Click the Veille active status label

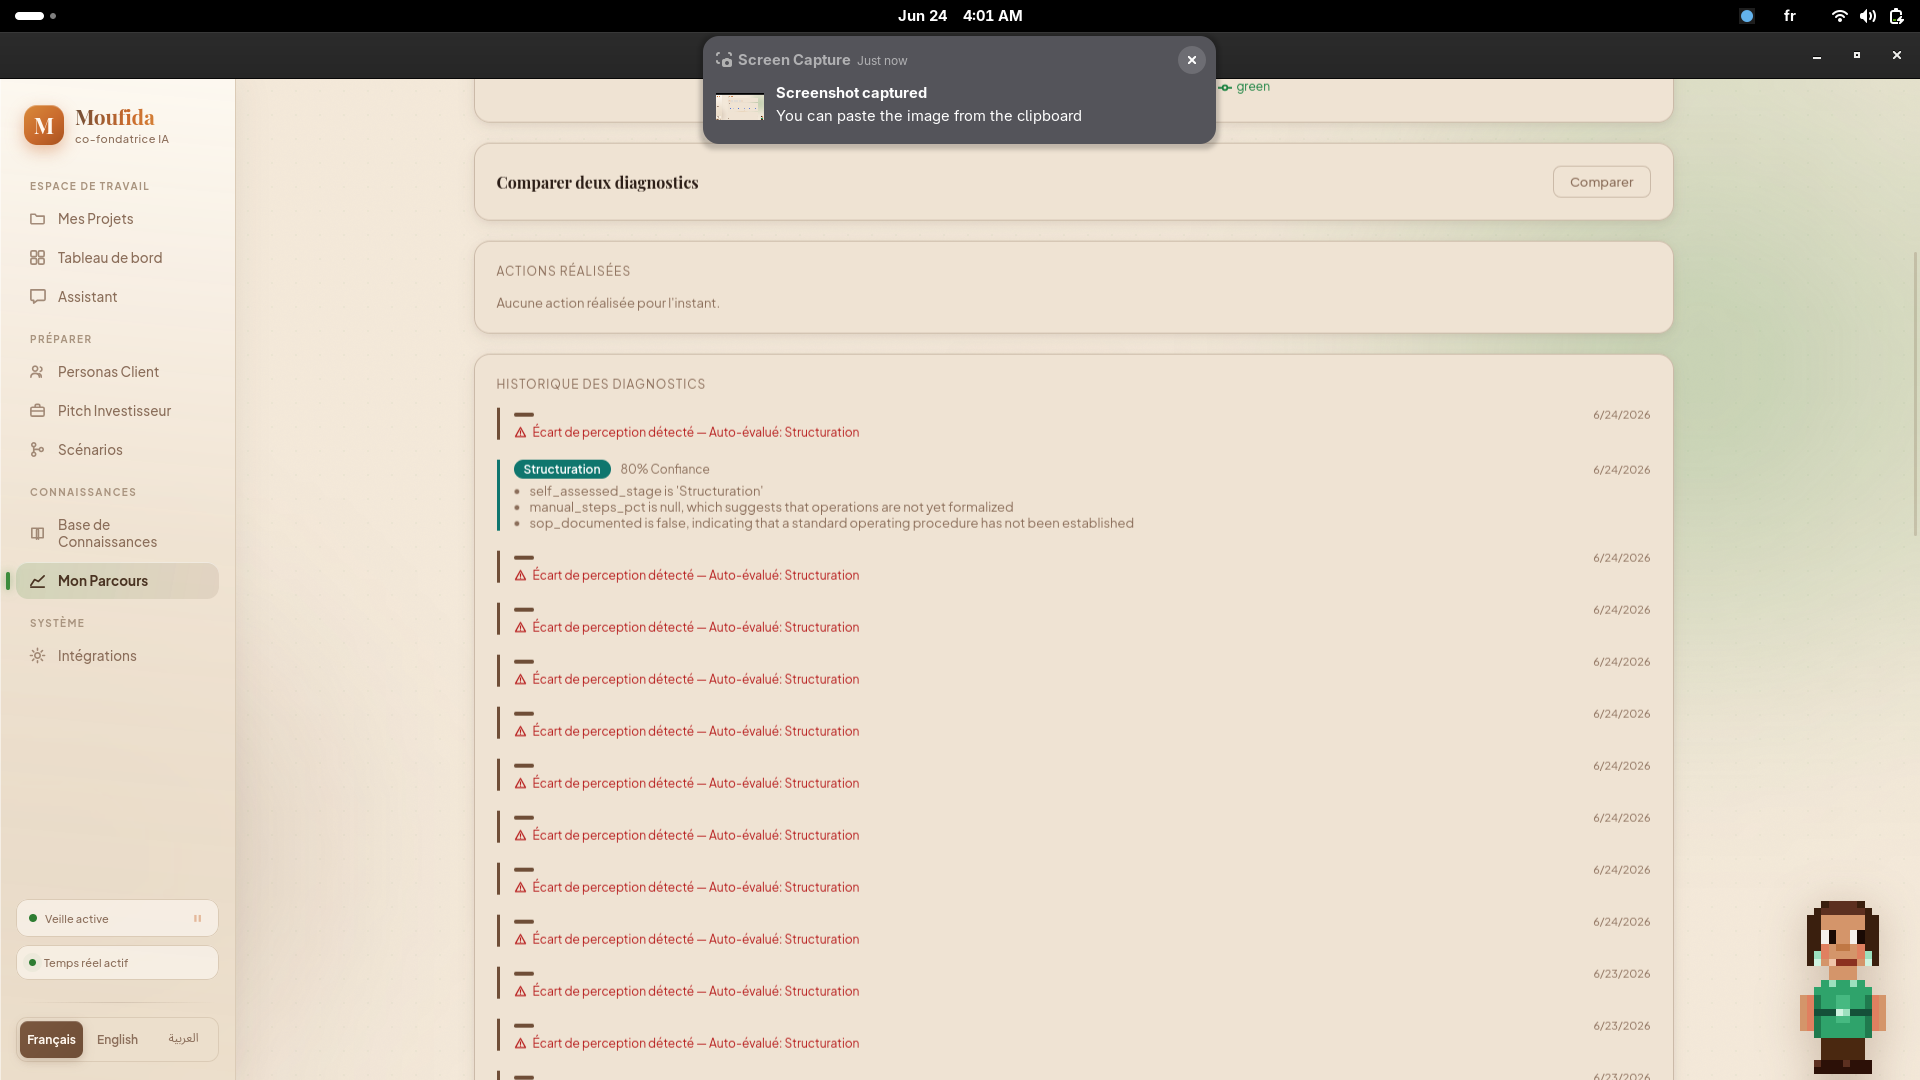tap(76, 919)
